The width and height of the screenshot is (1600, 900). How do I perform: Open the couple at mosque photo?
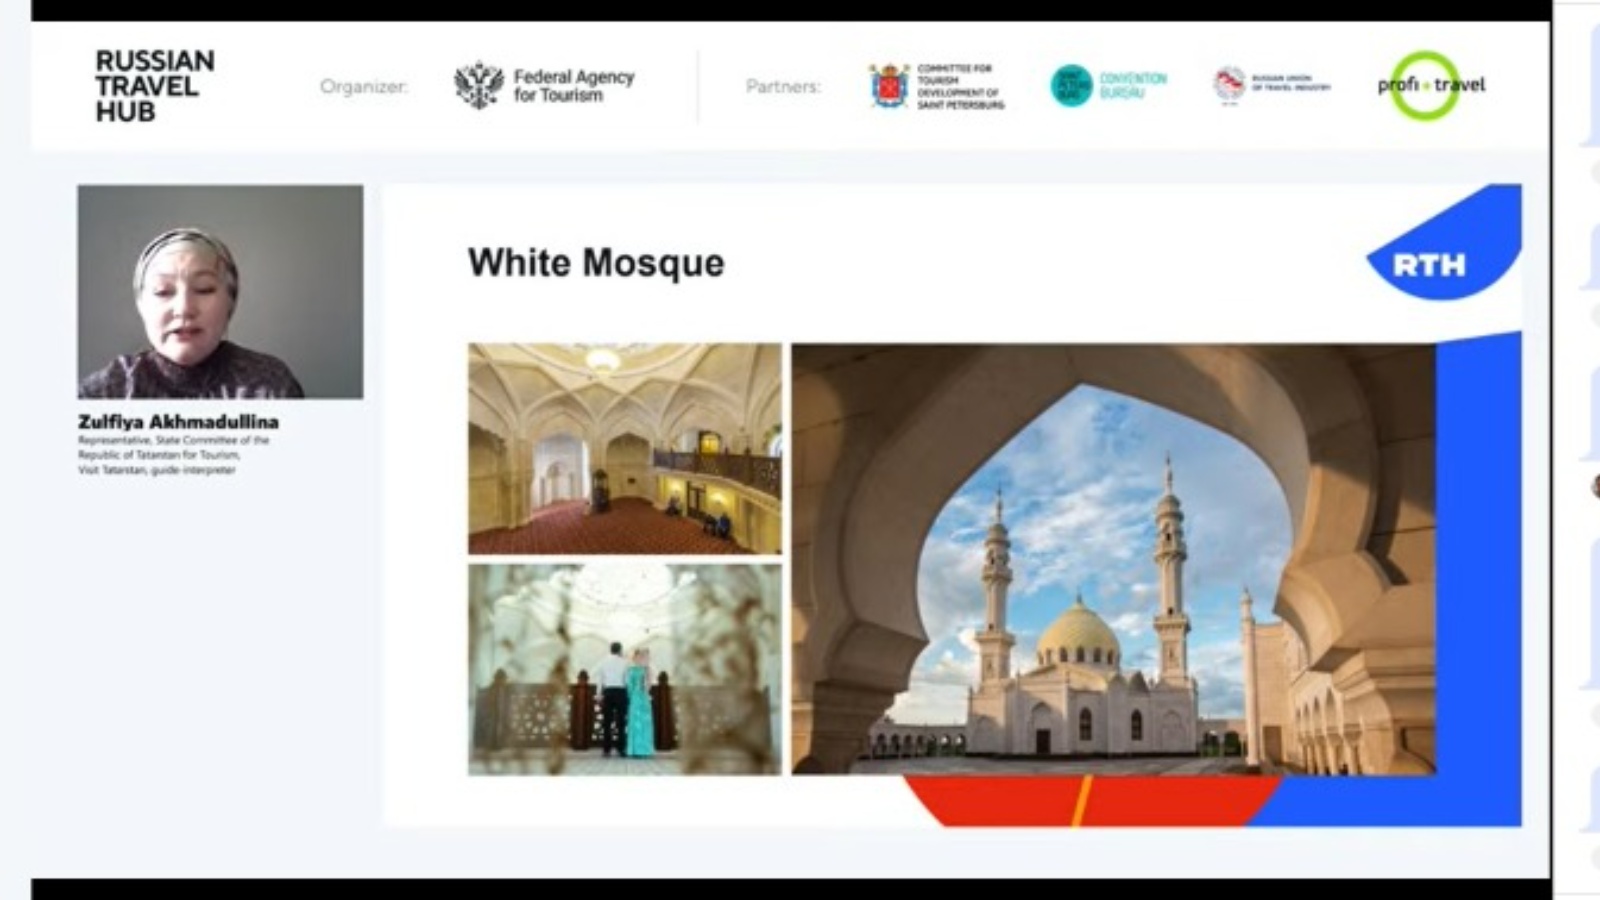click(x=624, y=669)
